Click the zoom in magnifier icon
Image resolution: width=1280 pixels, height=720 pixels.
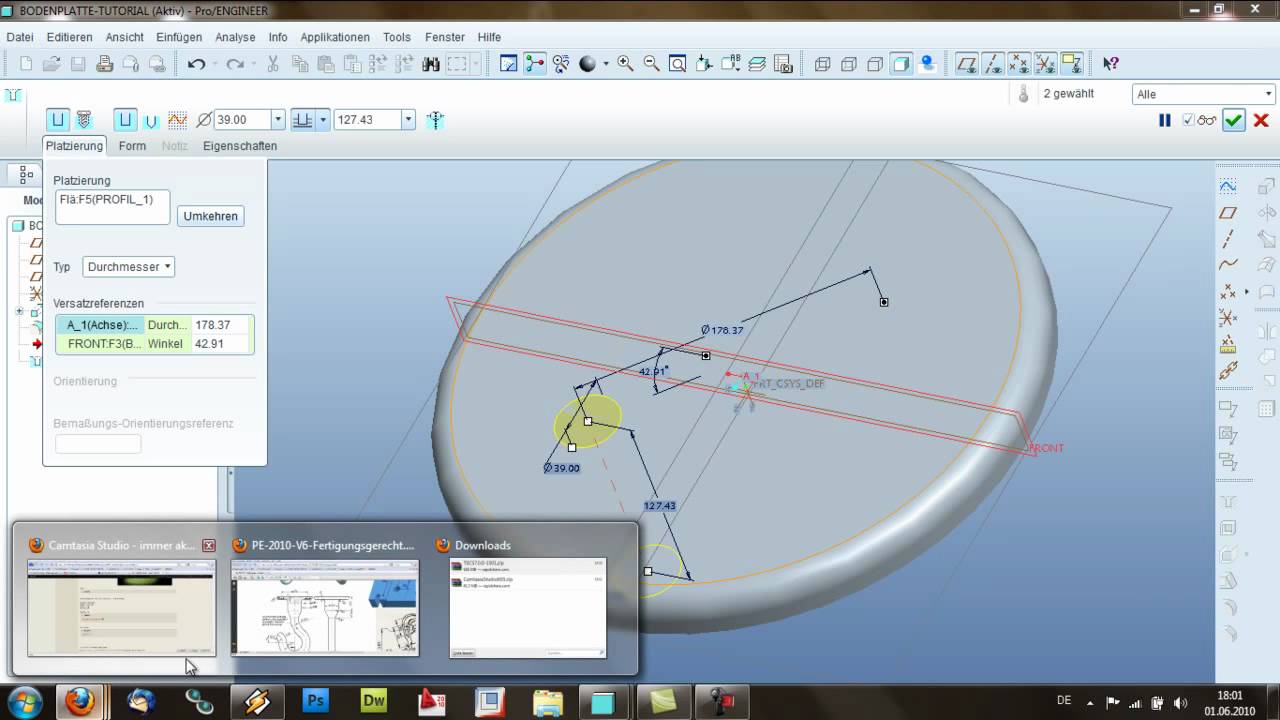(x=626, y=64)
